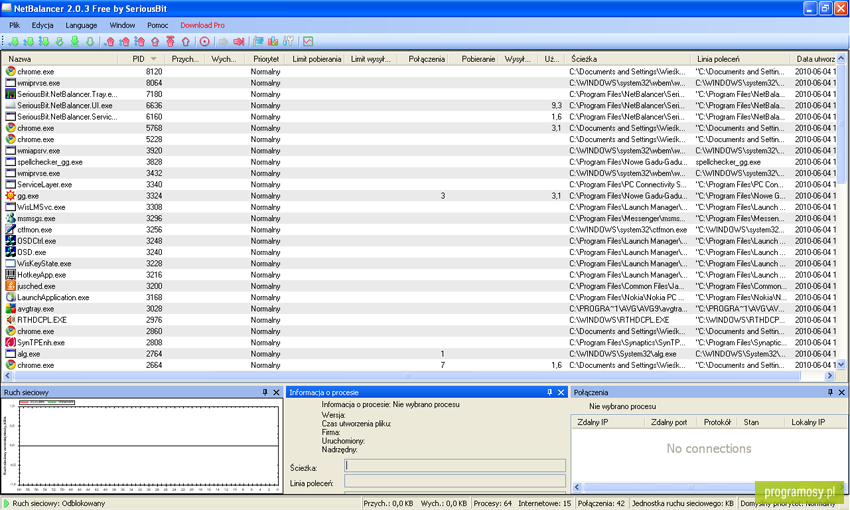
Task: Open the Plik menu
Action: [x=15, y=25]
